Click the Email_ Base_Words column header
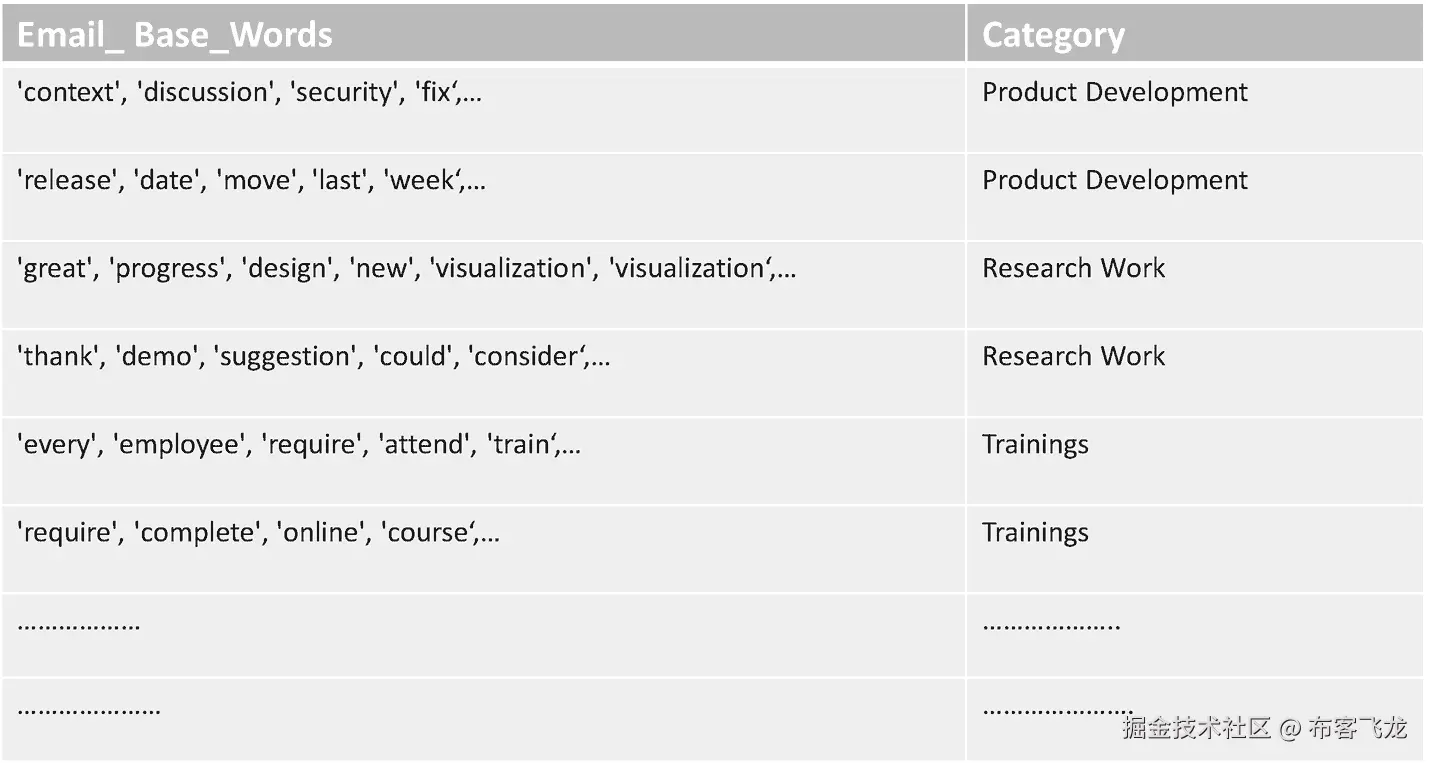The height and width of the screenshot is (763, 1429). [x=175, y=35]
